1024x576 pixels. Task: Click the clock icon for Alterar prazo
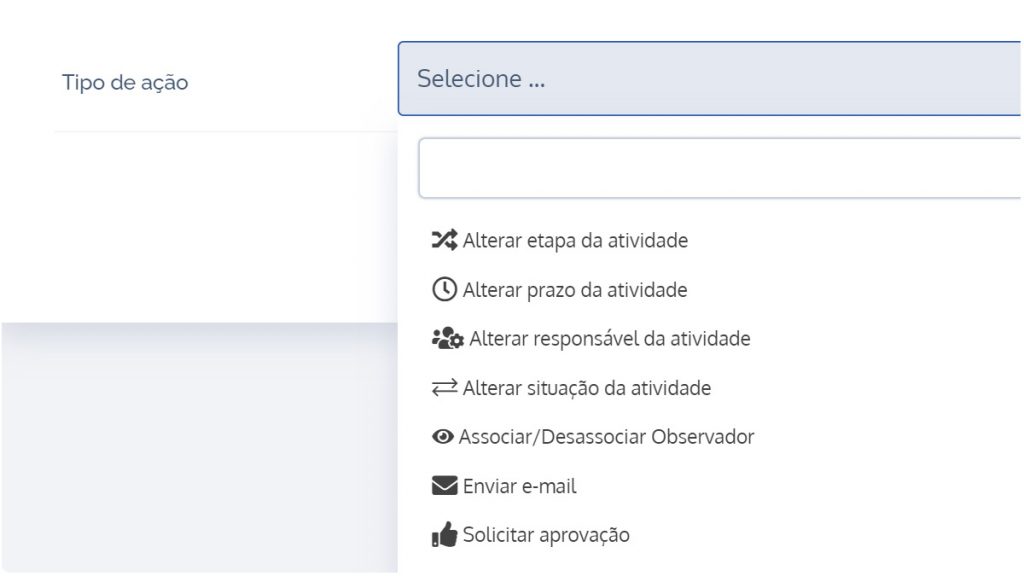[444, 289]
